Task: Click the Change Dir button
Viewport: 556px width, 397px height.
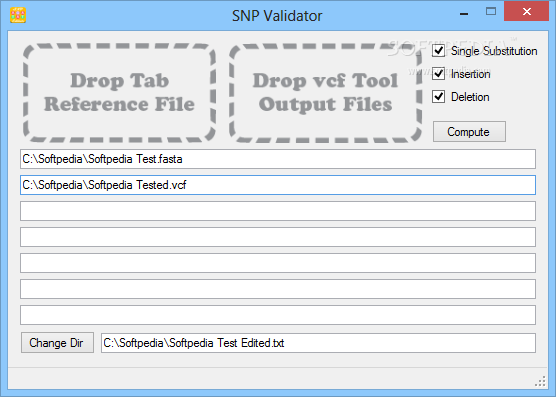Action: 57,343
